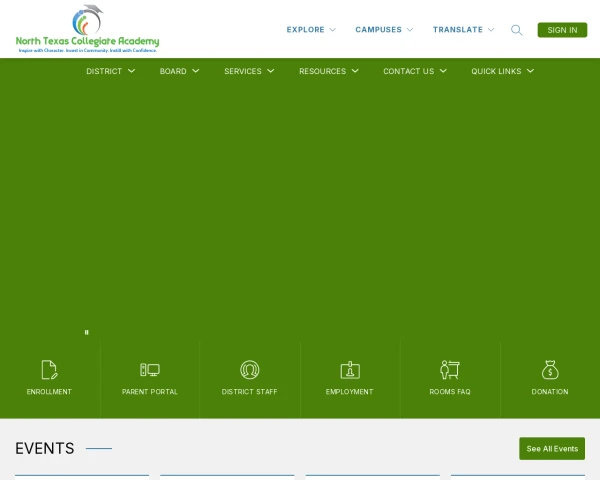Screen dimensions: 600x480
Task: Expand the Services menu item
Action: [249, 71]
